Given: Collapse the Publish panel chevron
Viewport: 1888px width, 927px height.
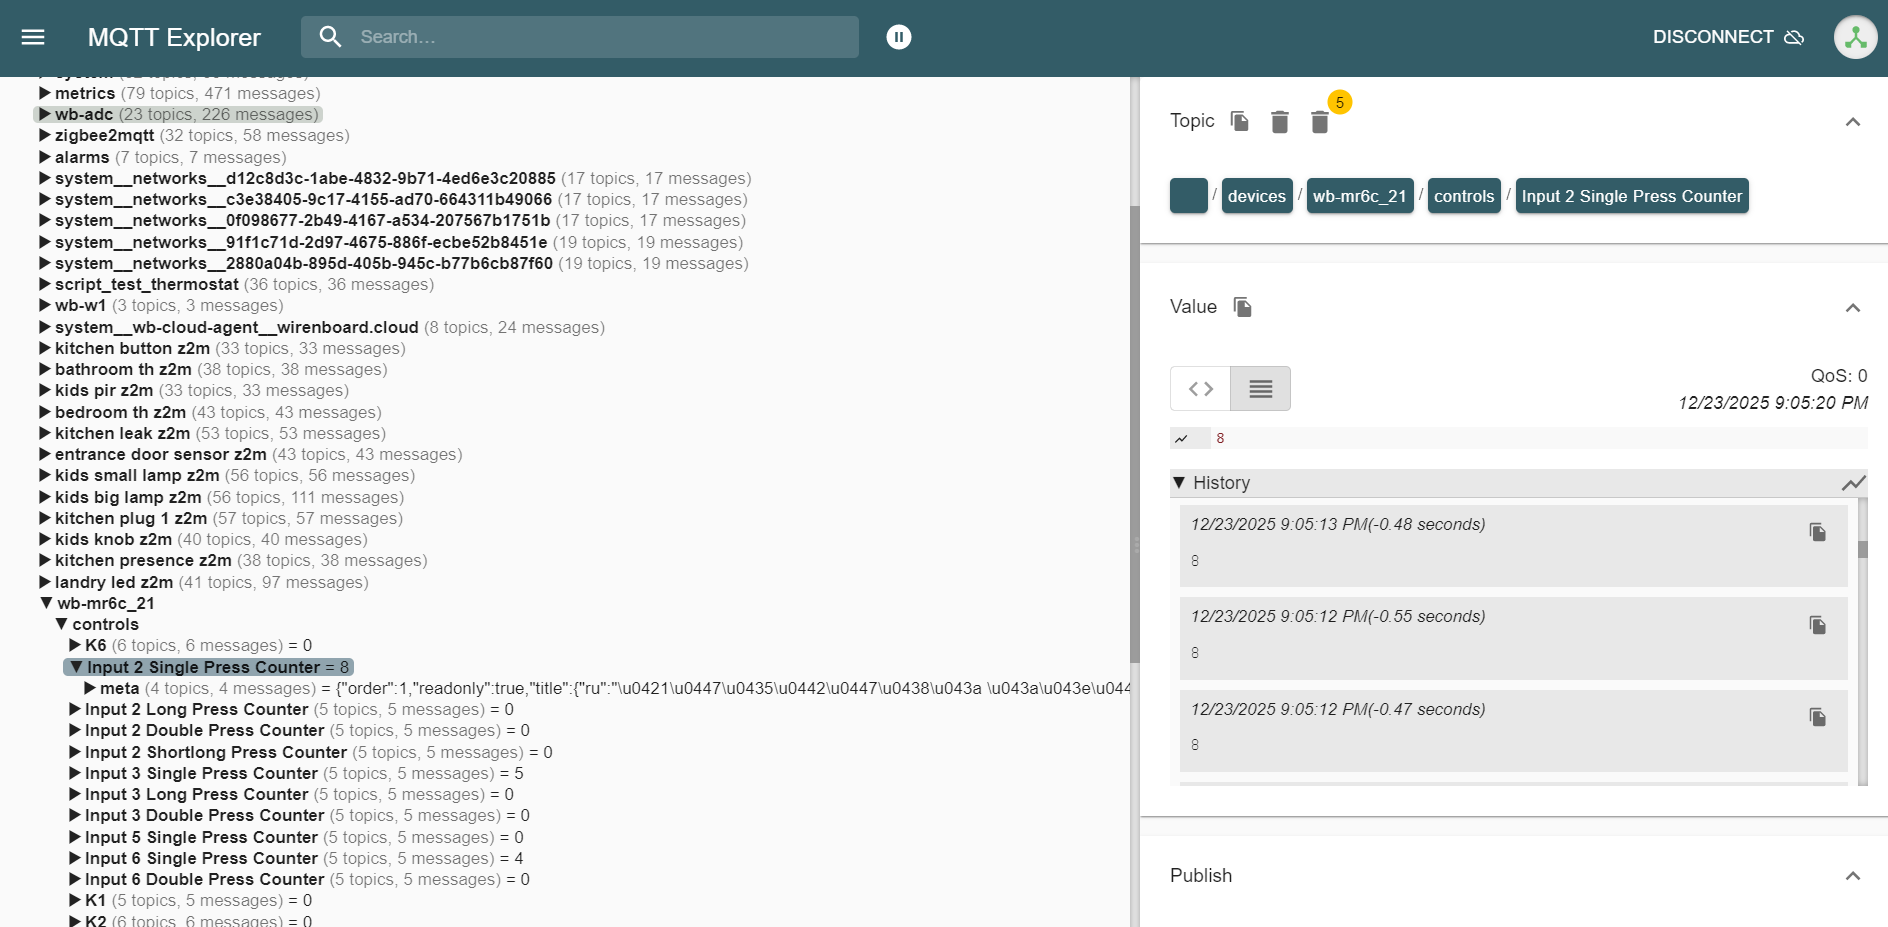Looking at the screenshot, I should pyautogui.click(x=1852, y=876).
